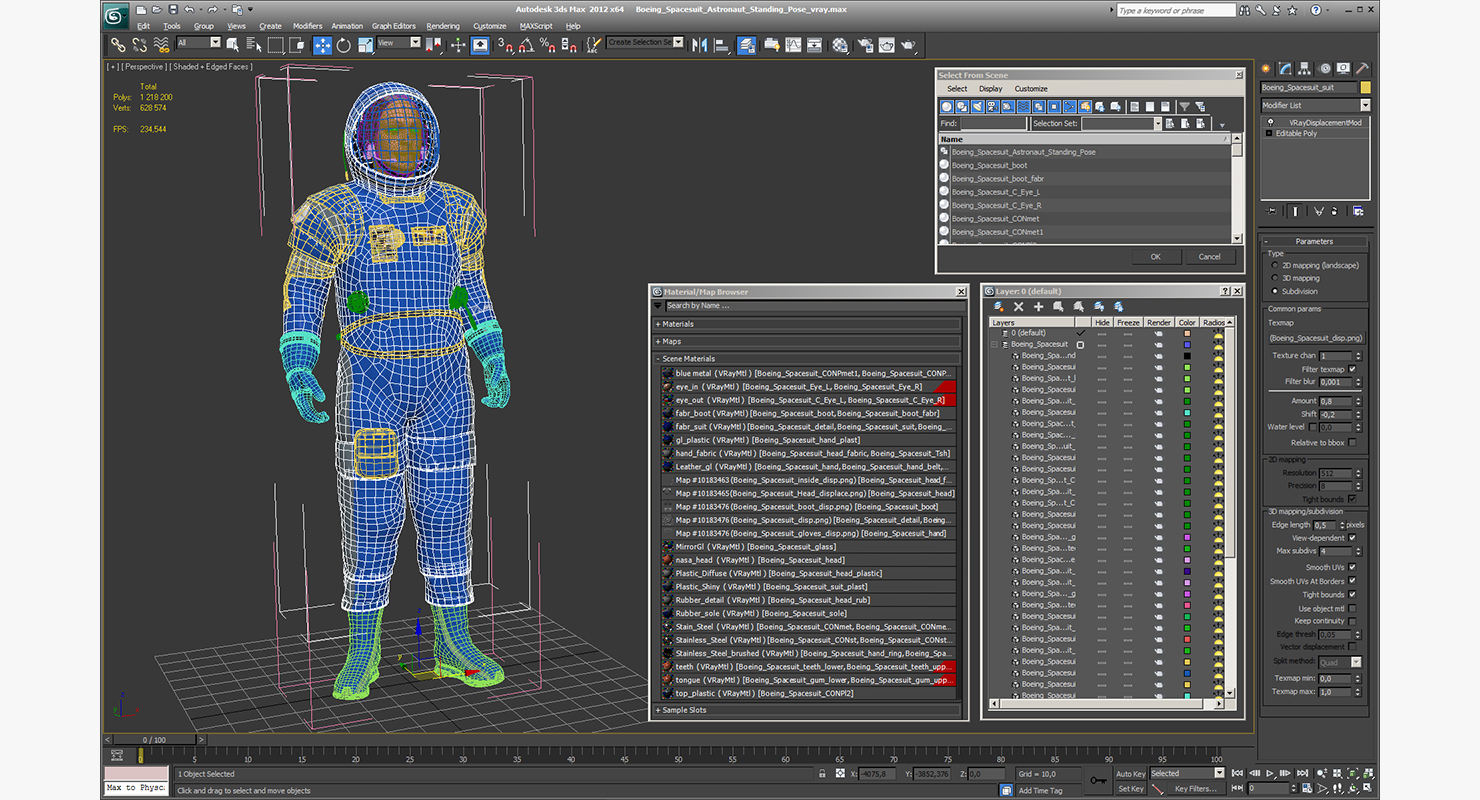Image resolution: width=1480 pixels, height=800 pixels.
Task: Toggle Display Geometry filter in Select From Scene
Action: point(946,106)
